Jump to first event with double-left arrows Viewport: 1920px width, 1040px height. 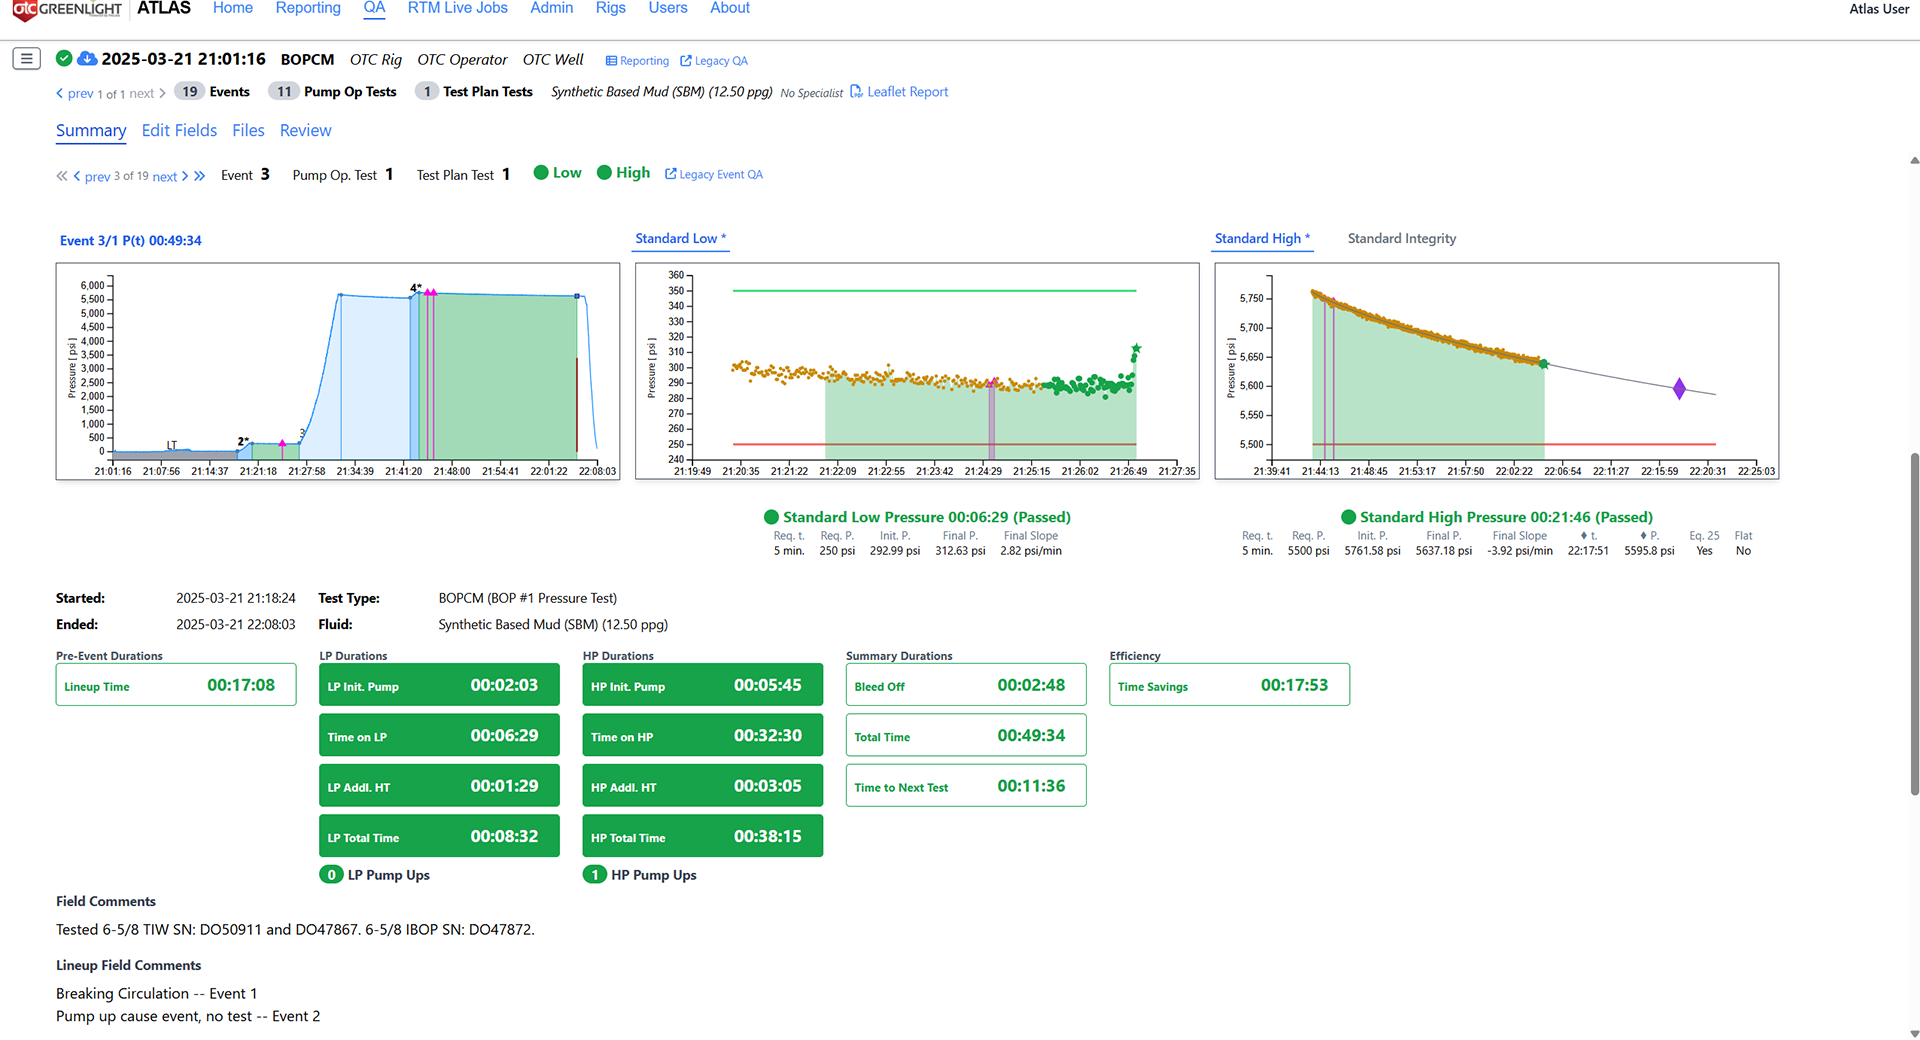(62, 176)
